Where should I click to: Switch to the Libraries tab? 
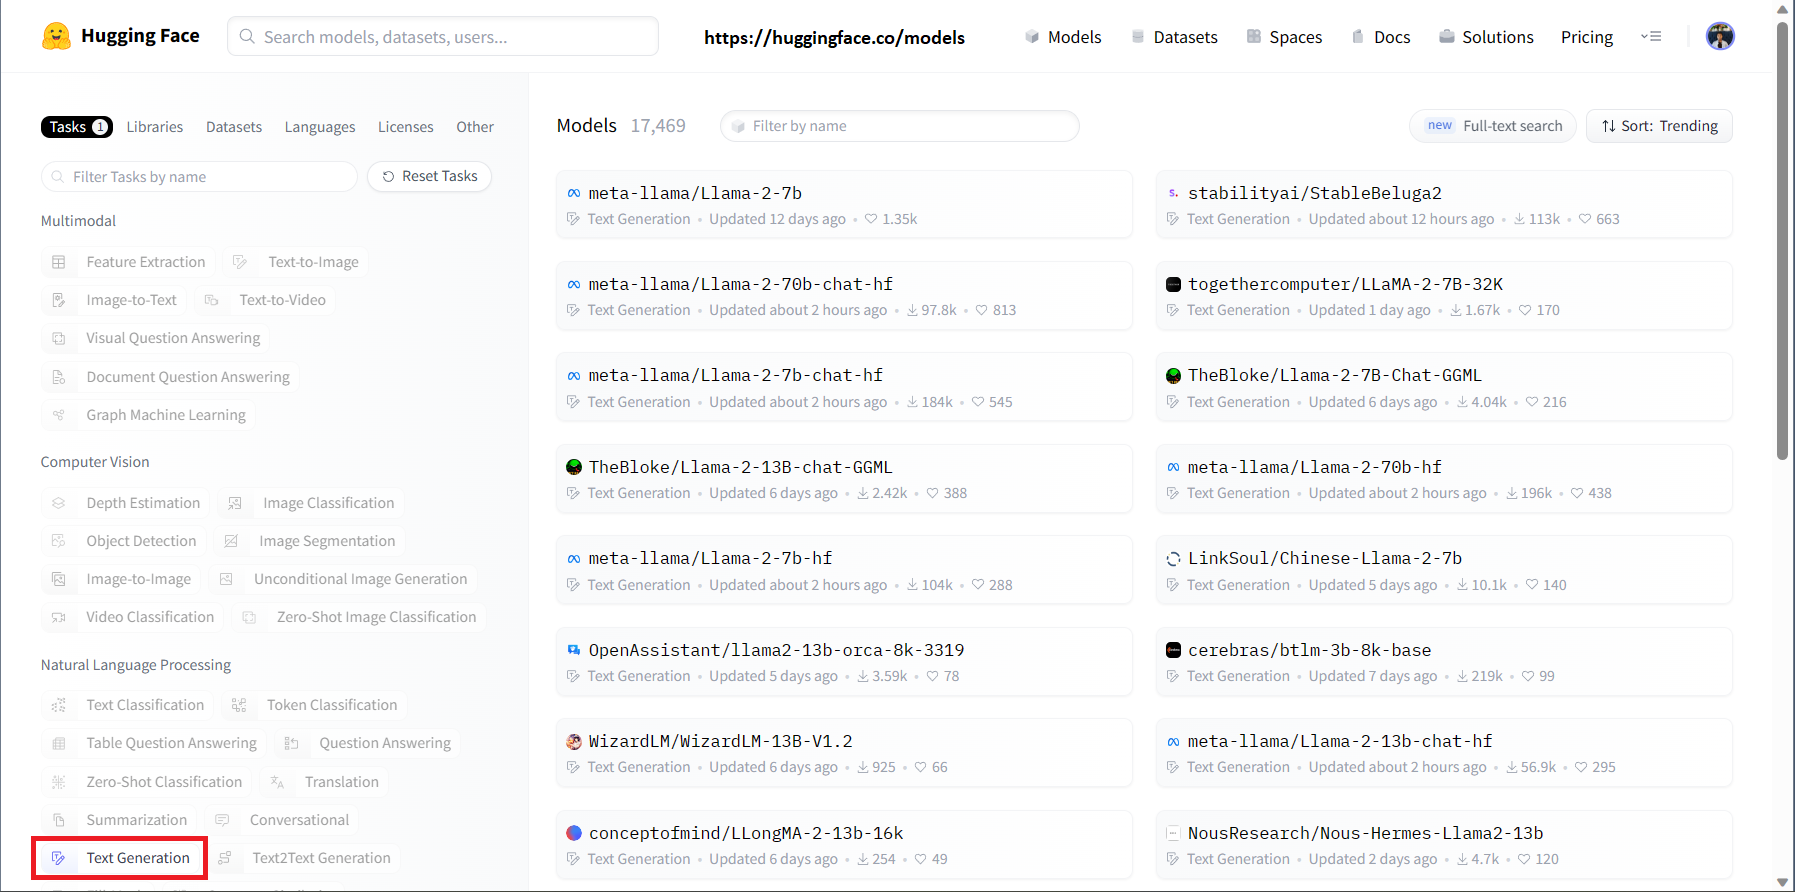[155, 127]
